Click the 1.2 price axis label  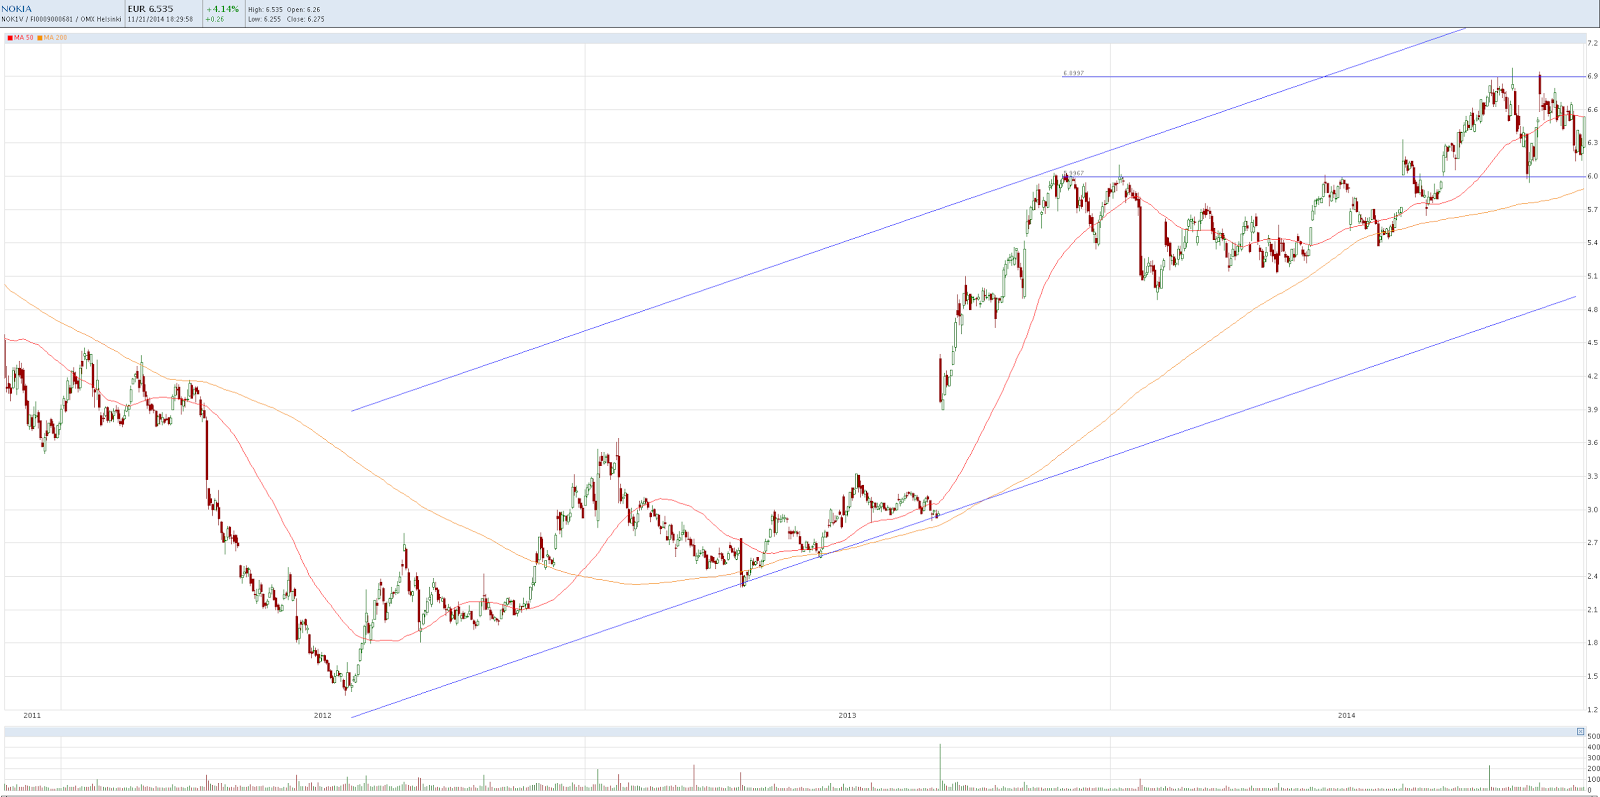1593,709
